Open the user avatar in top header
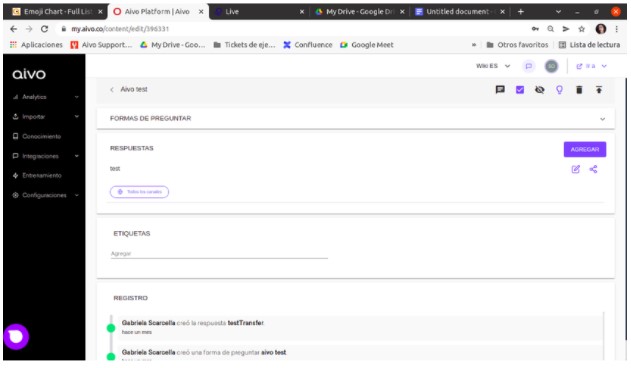 (551, 66)
